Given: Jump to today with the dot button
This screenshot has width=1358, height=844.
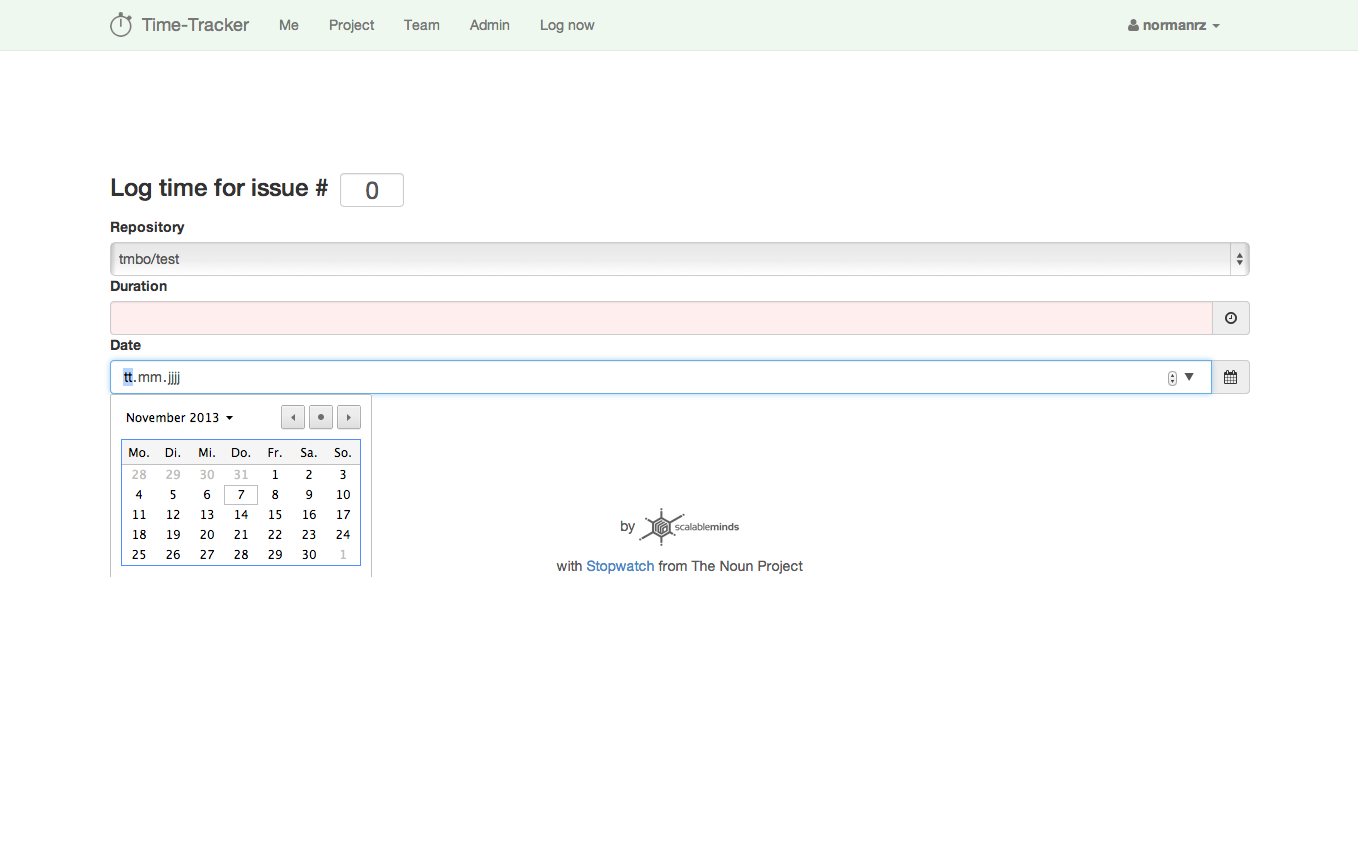Looking at the screenshot, I should 321,417.
